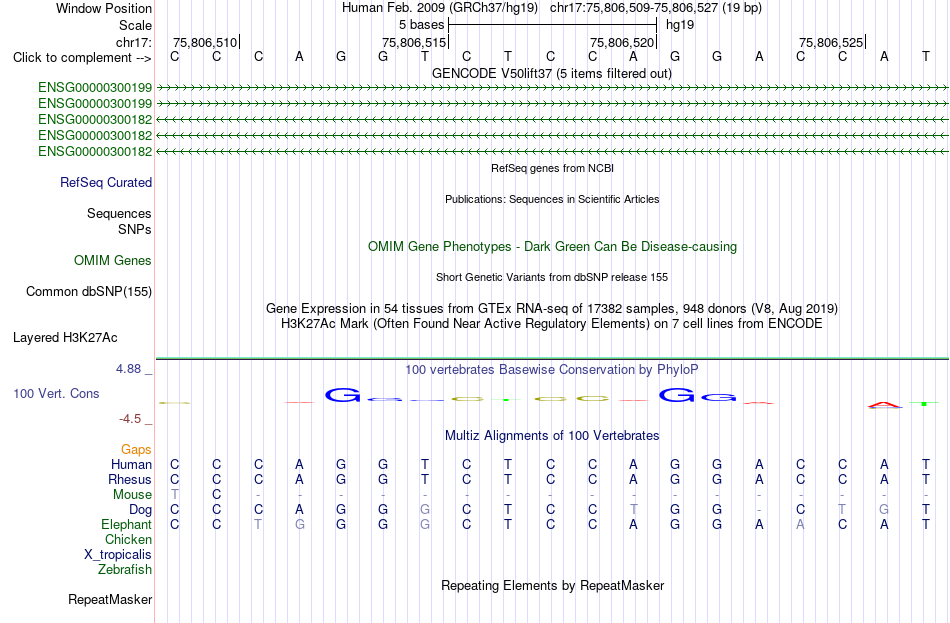
Task: Select the Mouse species label
Action: (132, 495)
